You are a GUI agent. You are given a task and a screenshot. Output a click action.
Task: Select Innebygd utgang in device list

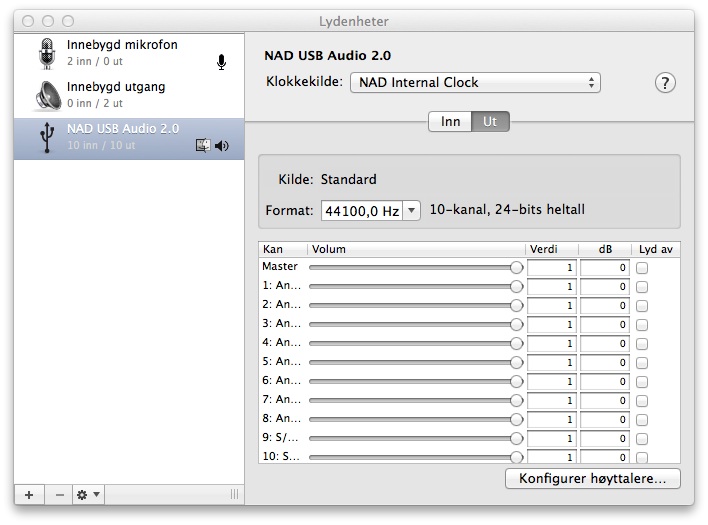point(115,96)
